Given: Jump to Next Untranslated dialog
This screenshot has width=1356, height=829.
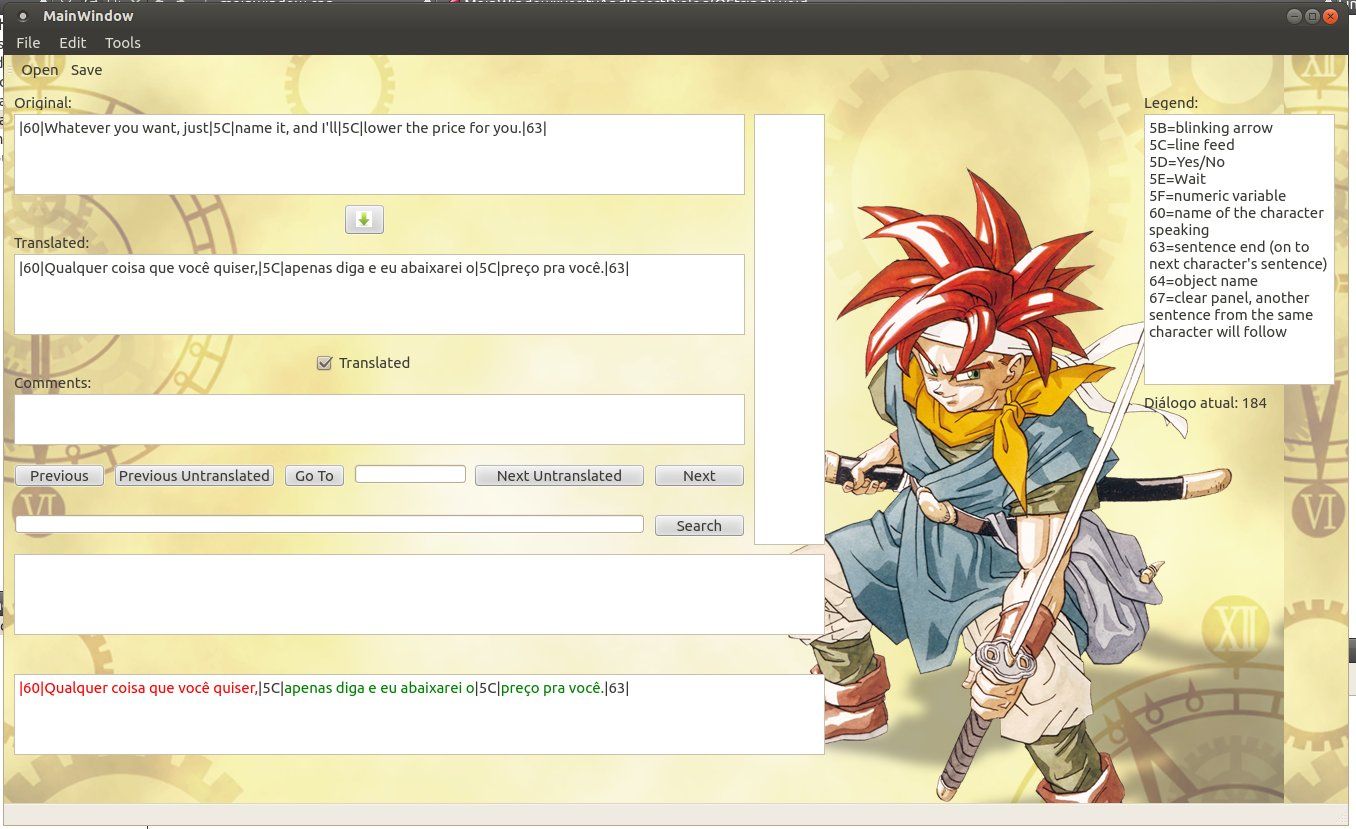Looking at the screenshot, I should (559, 476).
